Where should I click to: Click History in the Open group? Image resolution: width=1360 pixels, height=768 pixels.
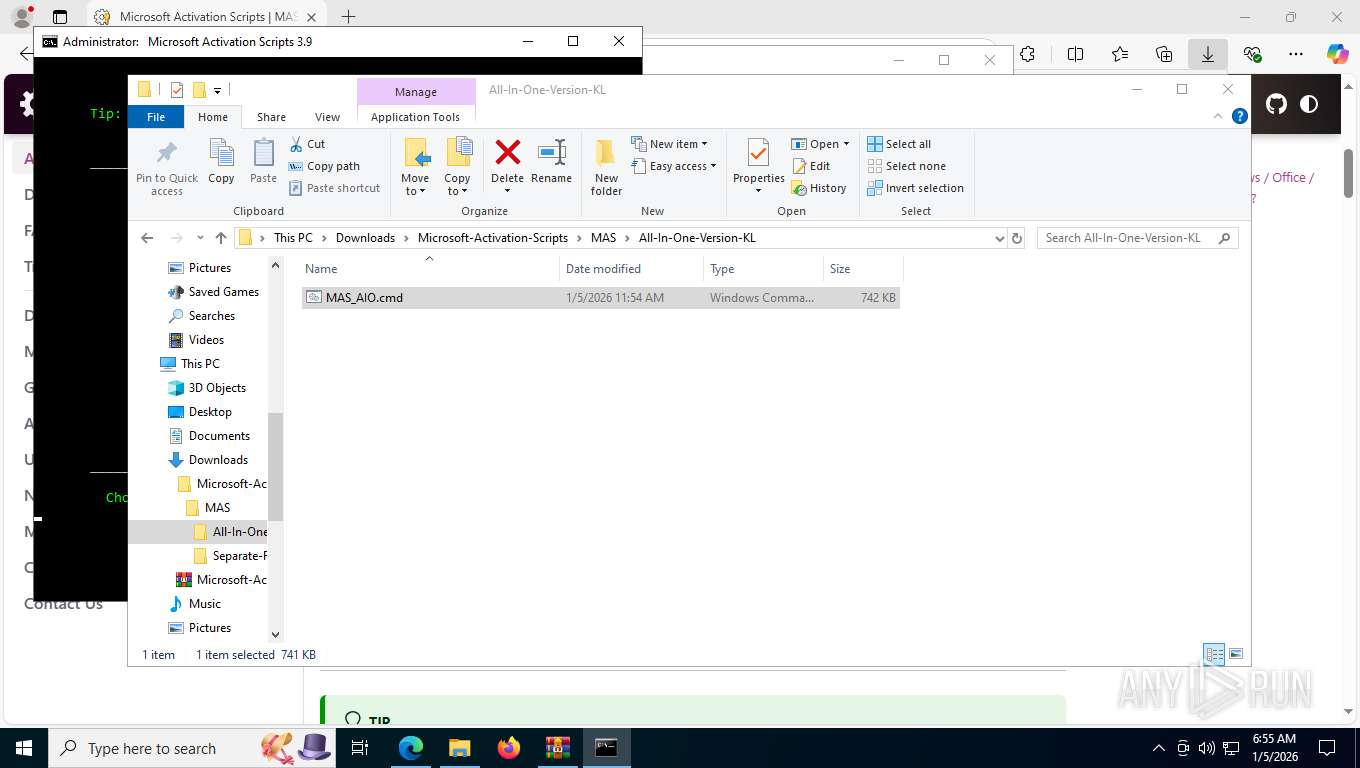[x=819, y=188]
